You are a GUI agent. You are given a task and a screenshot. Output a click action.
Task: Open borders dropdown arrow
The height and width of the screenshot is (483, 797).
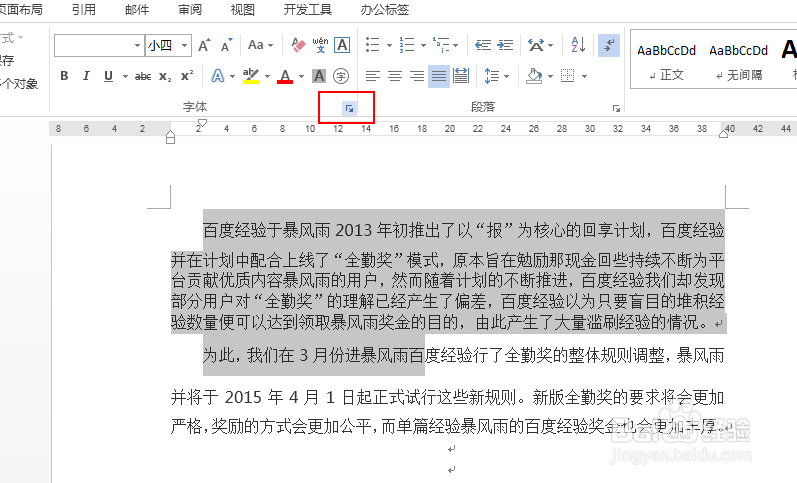pos(585,76)
